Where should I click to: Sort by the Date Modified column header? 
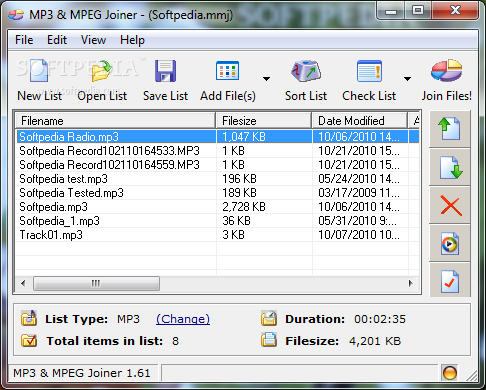360,121
